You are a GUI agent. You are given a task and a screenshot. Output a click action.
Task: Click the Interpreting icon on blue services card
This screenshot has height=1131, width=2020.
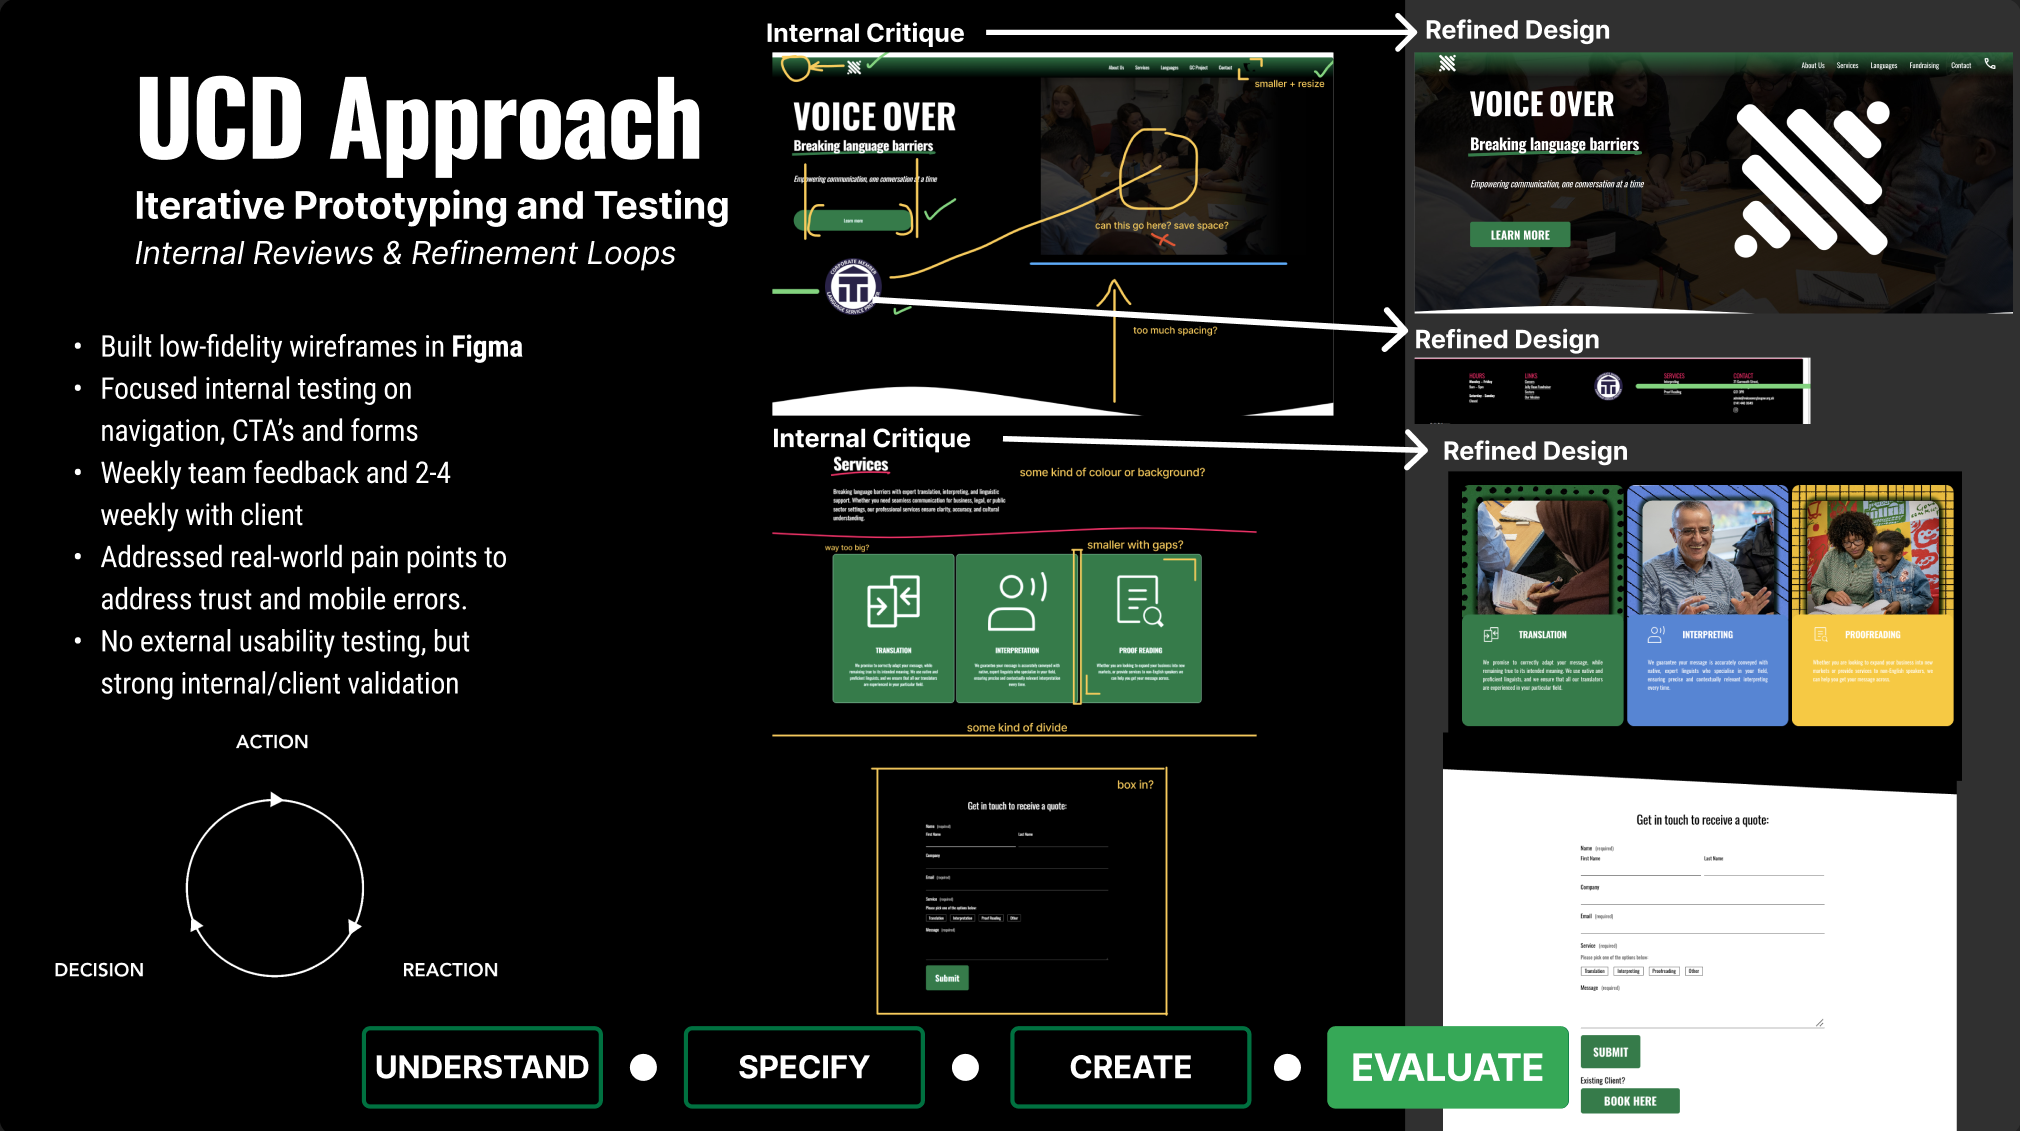1657,634
